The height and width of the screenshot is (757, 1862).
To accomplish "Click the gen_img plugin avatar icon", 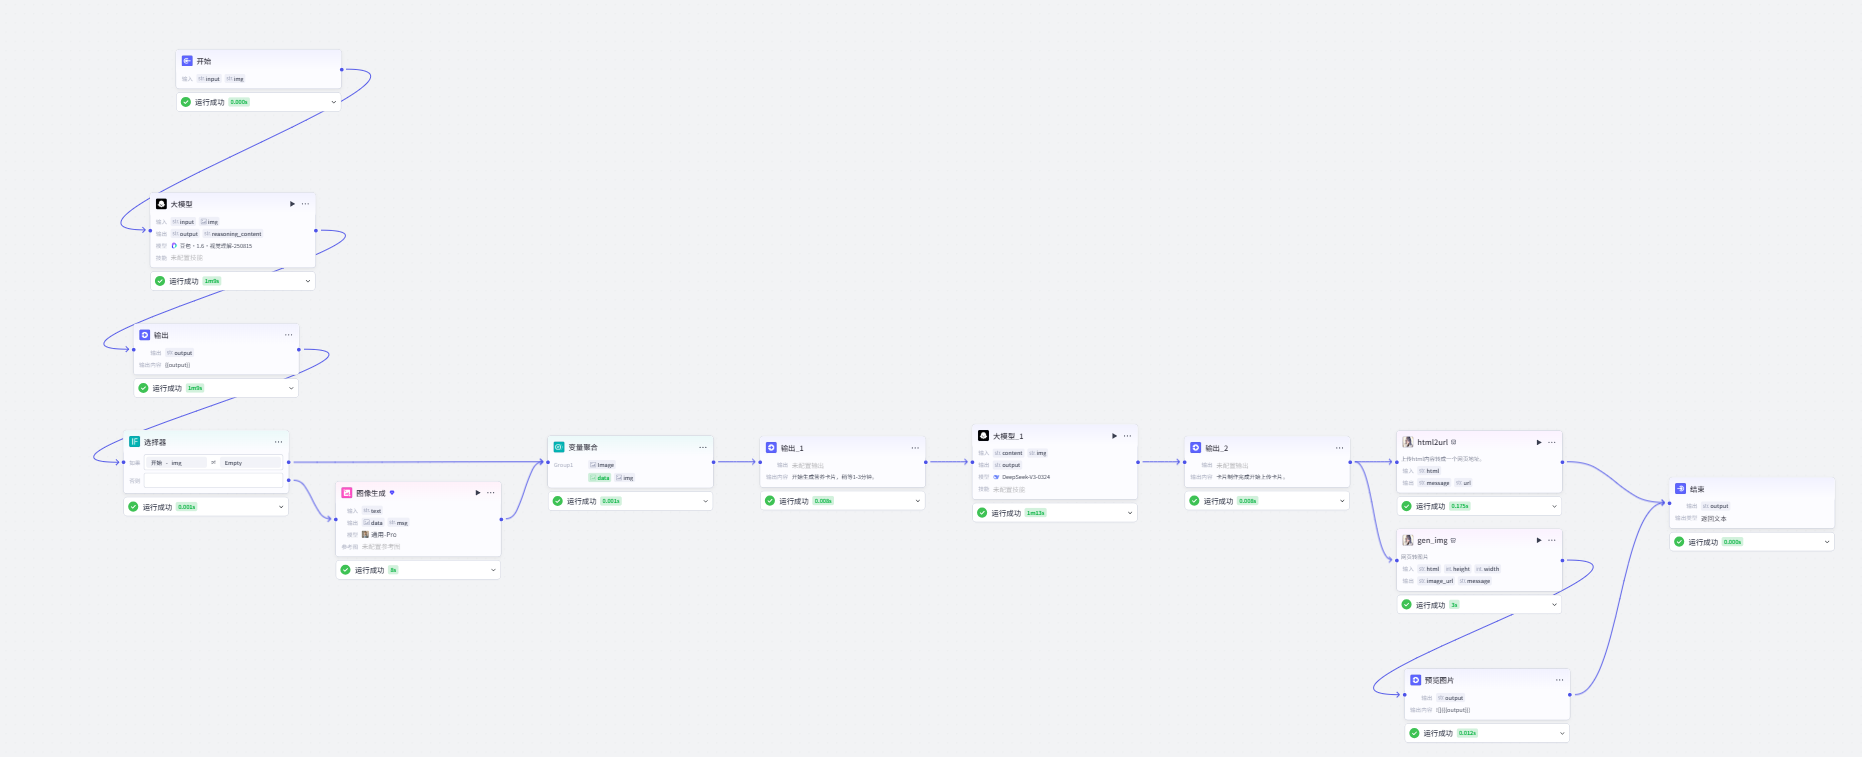I will 1408,540.
